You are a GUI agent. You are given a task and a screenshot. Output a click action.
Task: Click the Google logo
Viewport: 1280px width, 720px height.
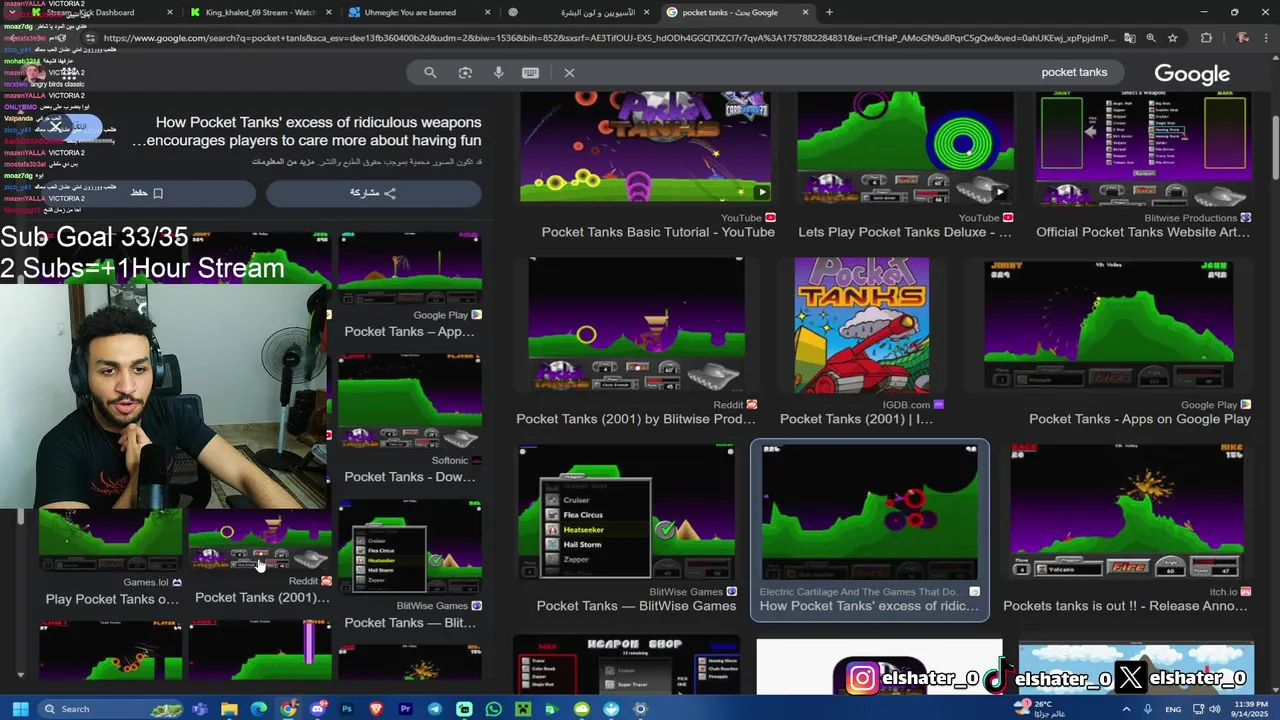[1192, 74]
